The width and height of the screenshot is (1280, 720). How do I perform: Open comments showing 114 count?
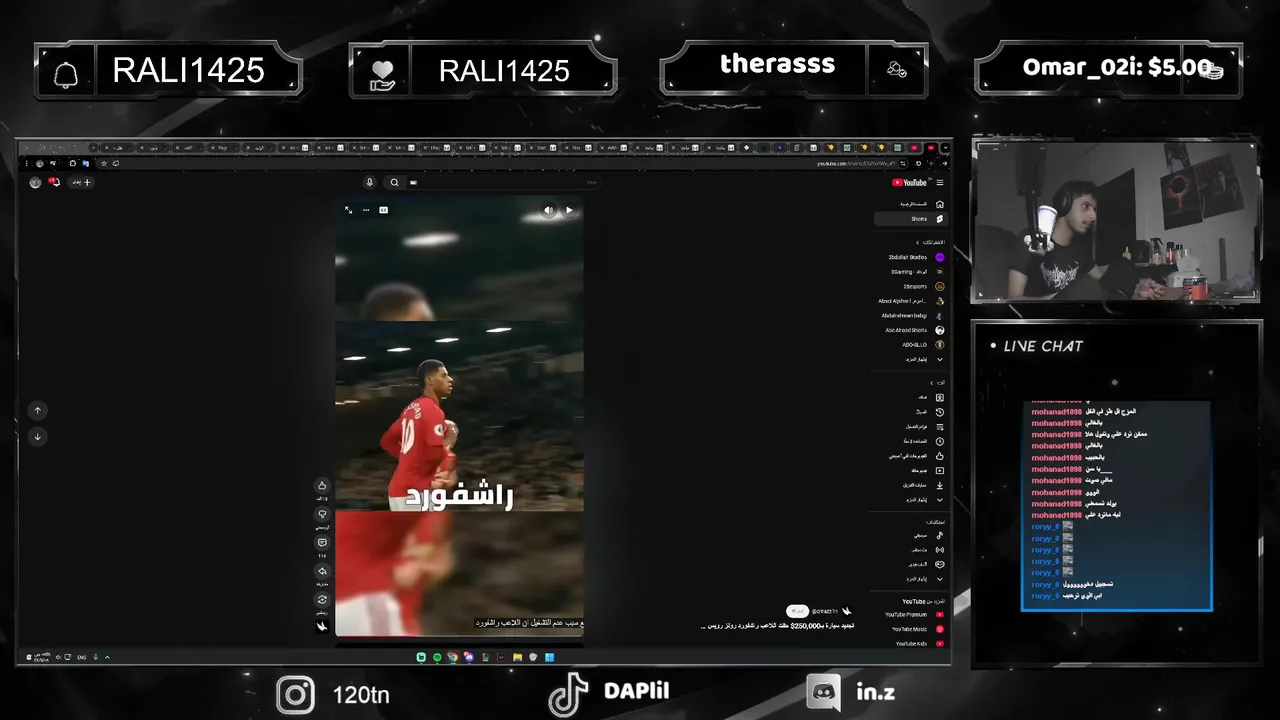click(322, 543)
